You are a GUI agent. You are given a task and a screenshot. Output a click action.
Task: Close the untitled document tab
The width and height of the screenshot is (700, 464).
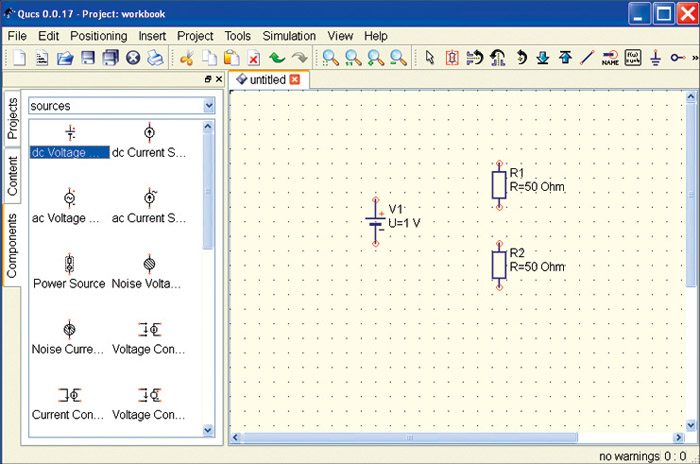pos(295,79)
